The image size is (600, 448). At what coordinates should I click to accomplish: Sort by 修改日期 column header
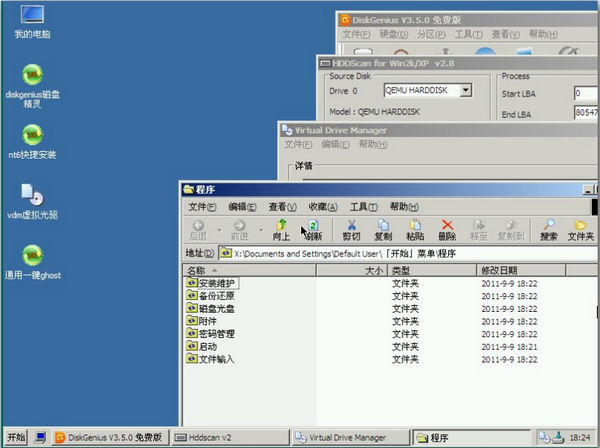point(521,270)
